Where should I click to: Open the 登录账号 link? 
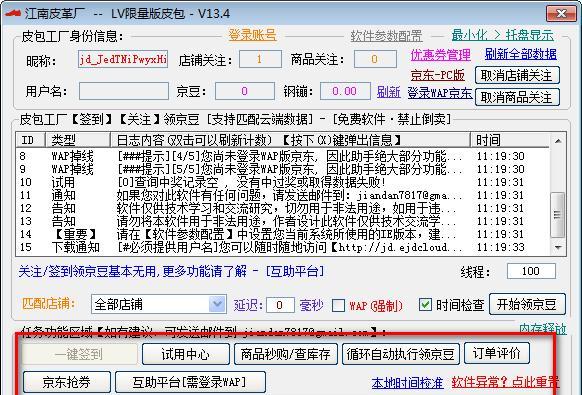[252, 35]
